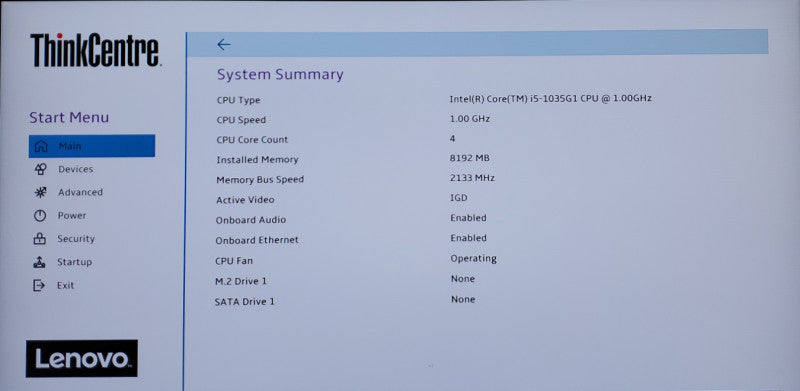Click the 1.00 GHz value
800x391 pixels.
click(470, 118)
